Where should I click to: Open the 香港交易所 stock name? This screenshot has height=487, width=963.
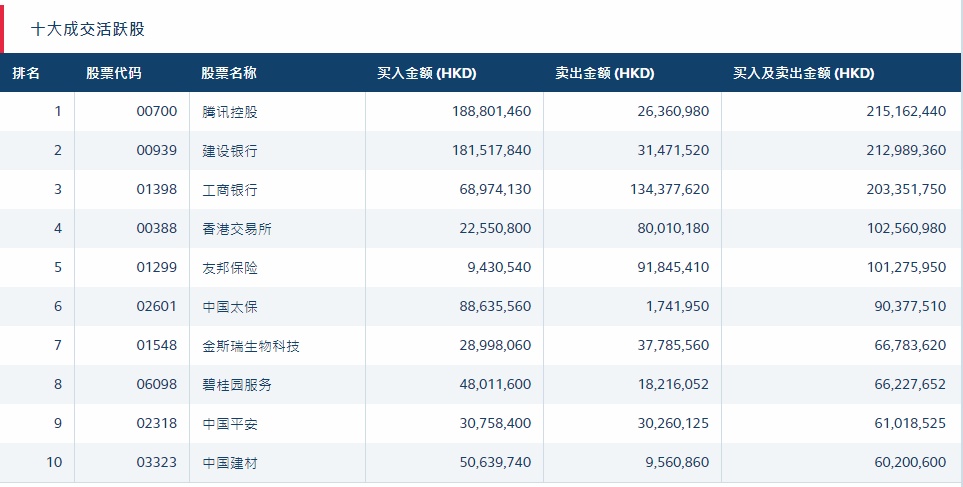click(236, 229)
